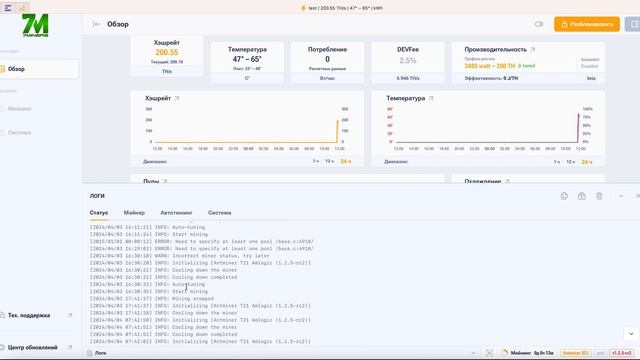Screen dimensions: 640x360
Task: Click the 'Incorrect miner status, try later' log line
Action: point(180,256)
